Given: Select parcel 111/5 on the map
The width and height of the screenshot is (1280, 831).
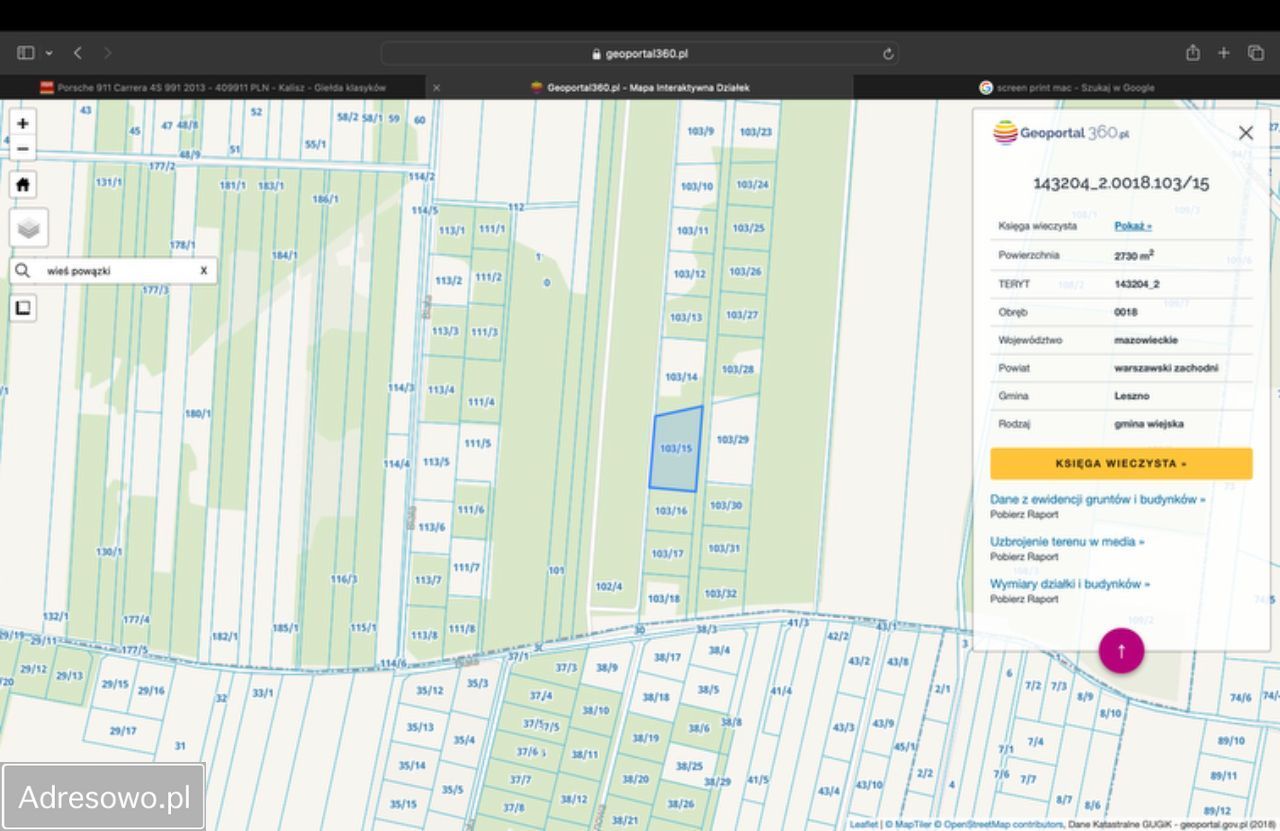Looking at the screenshot, I should (477, 443).
